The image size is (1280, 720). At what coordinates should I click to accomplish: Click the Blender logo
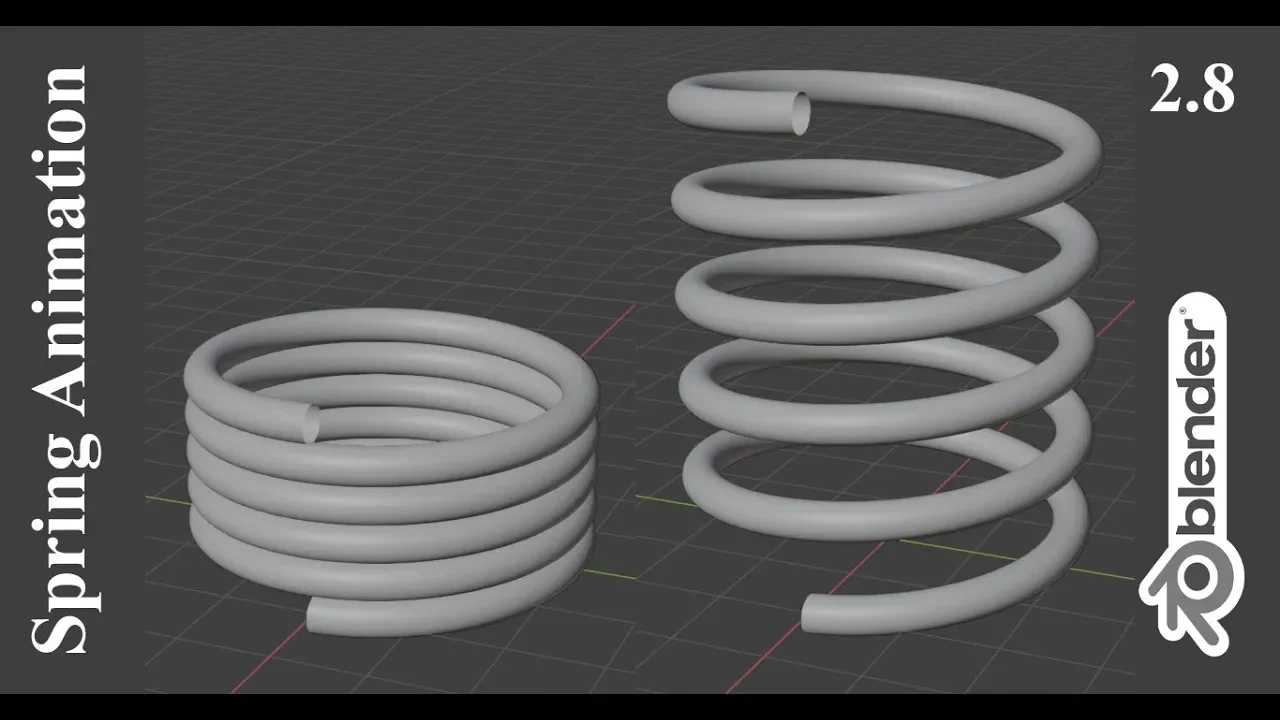1191,473
